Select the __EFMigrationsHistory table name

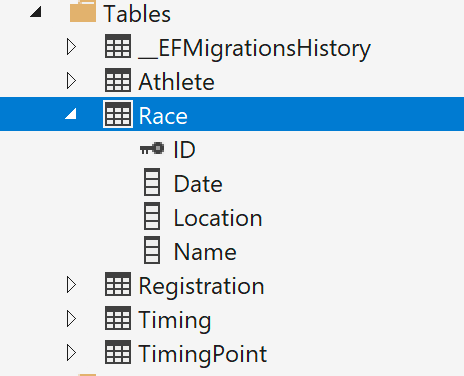[254, 49]
